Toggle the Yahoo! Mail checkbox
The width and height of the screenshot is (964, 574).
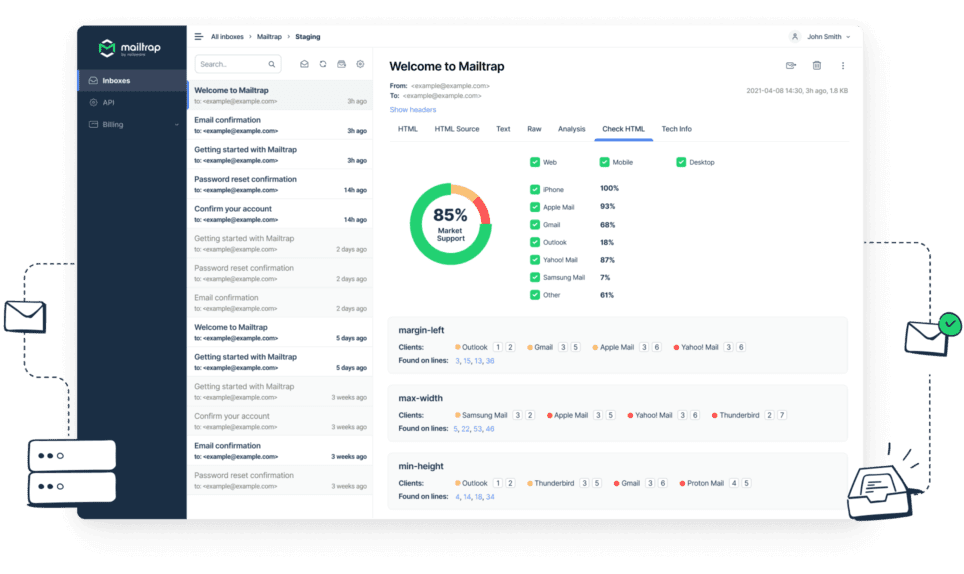point(534,260)
